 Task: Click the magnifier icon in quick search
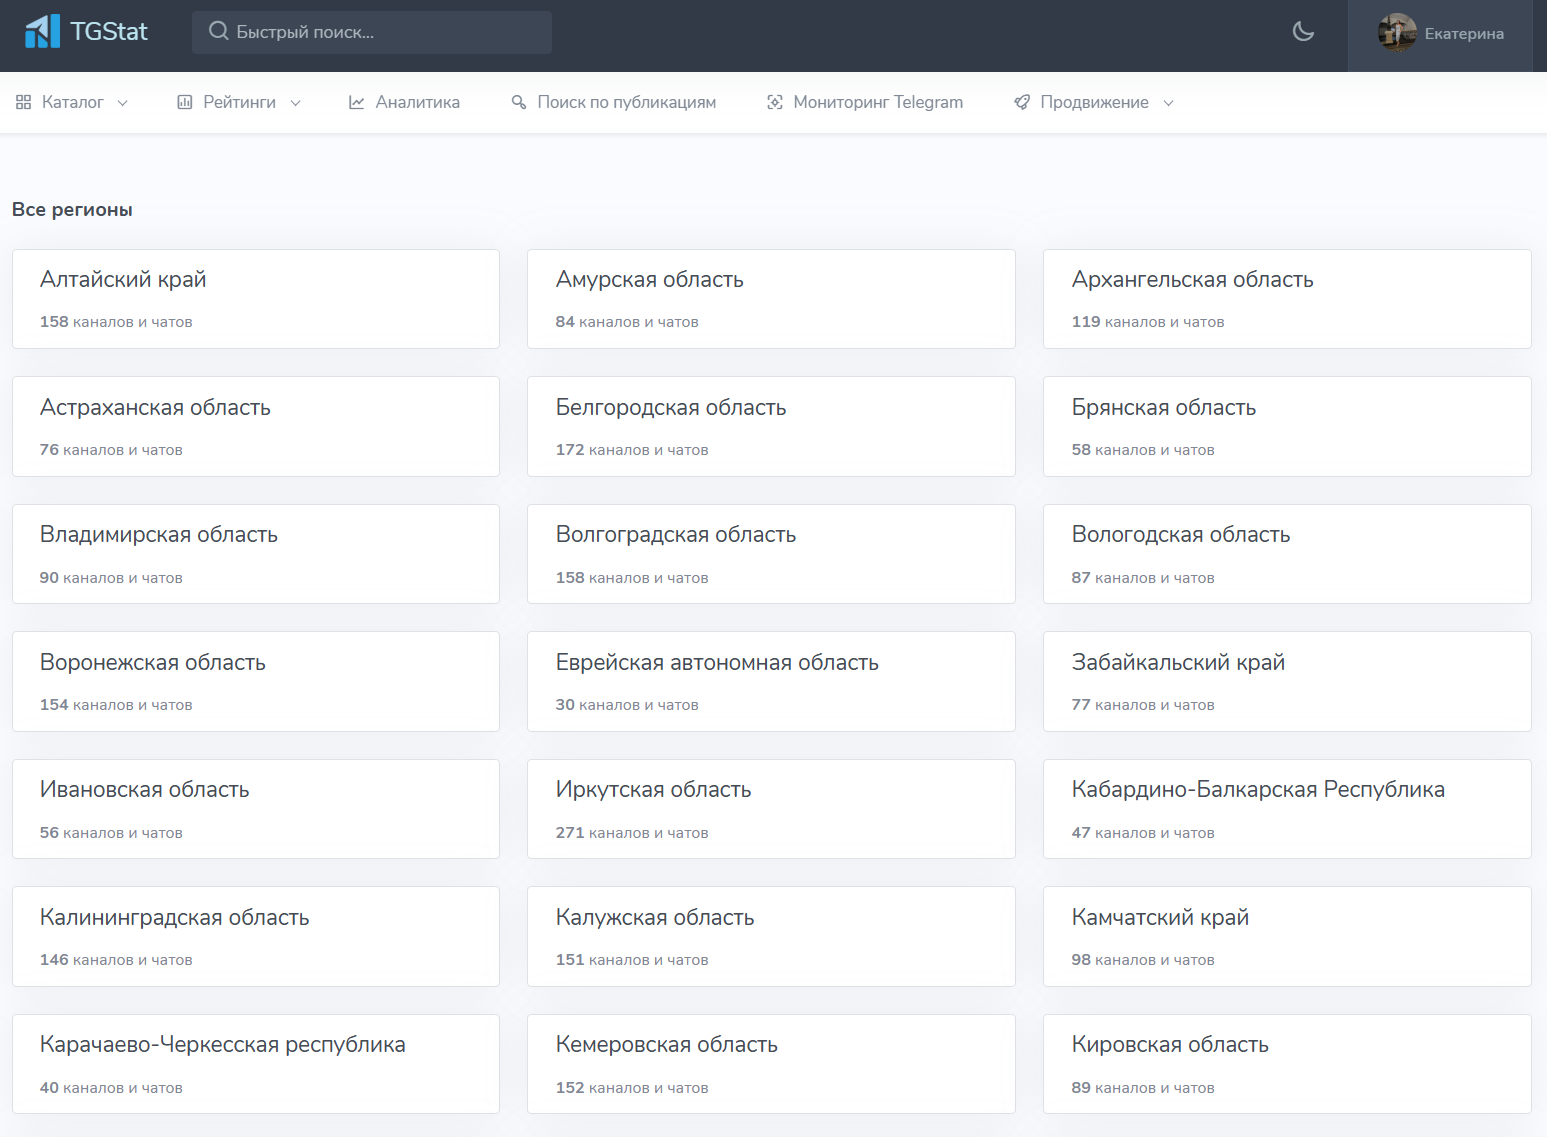tap(218, 32)
